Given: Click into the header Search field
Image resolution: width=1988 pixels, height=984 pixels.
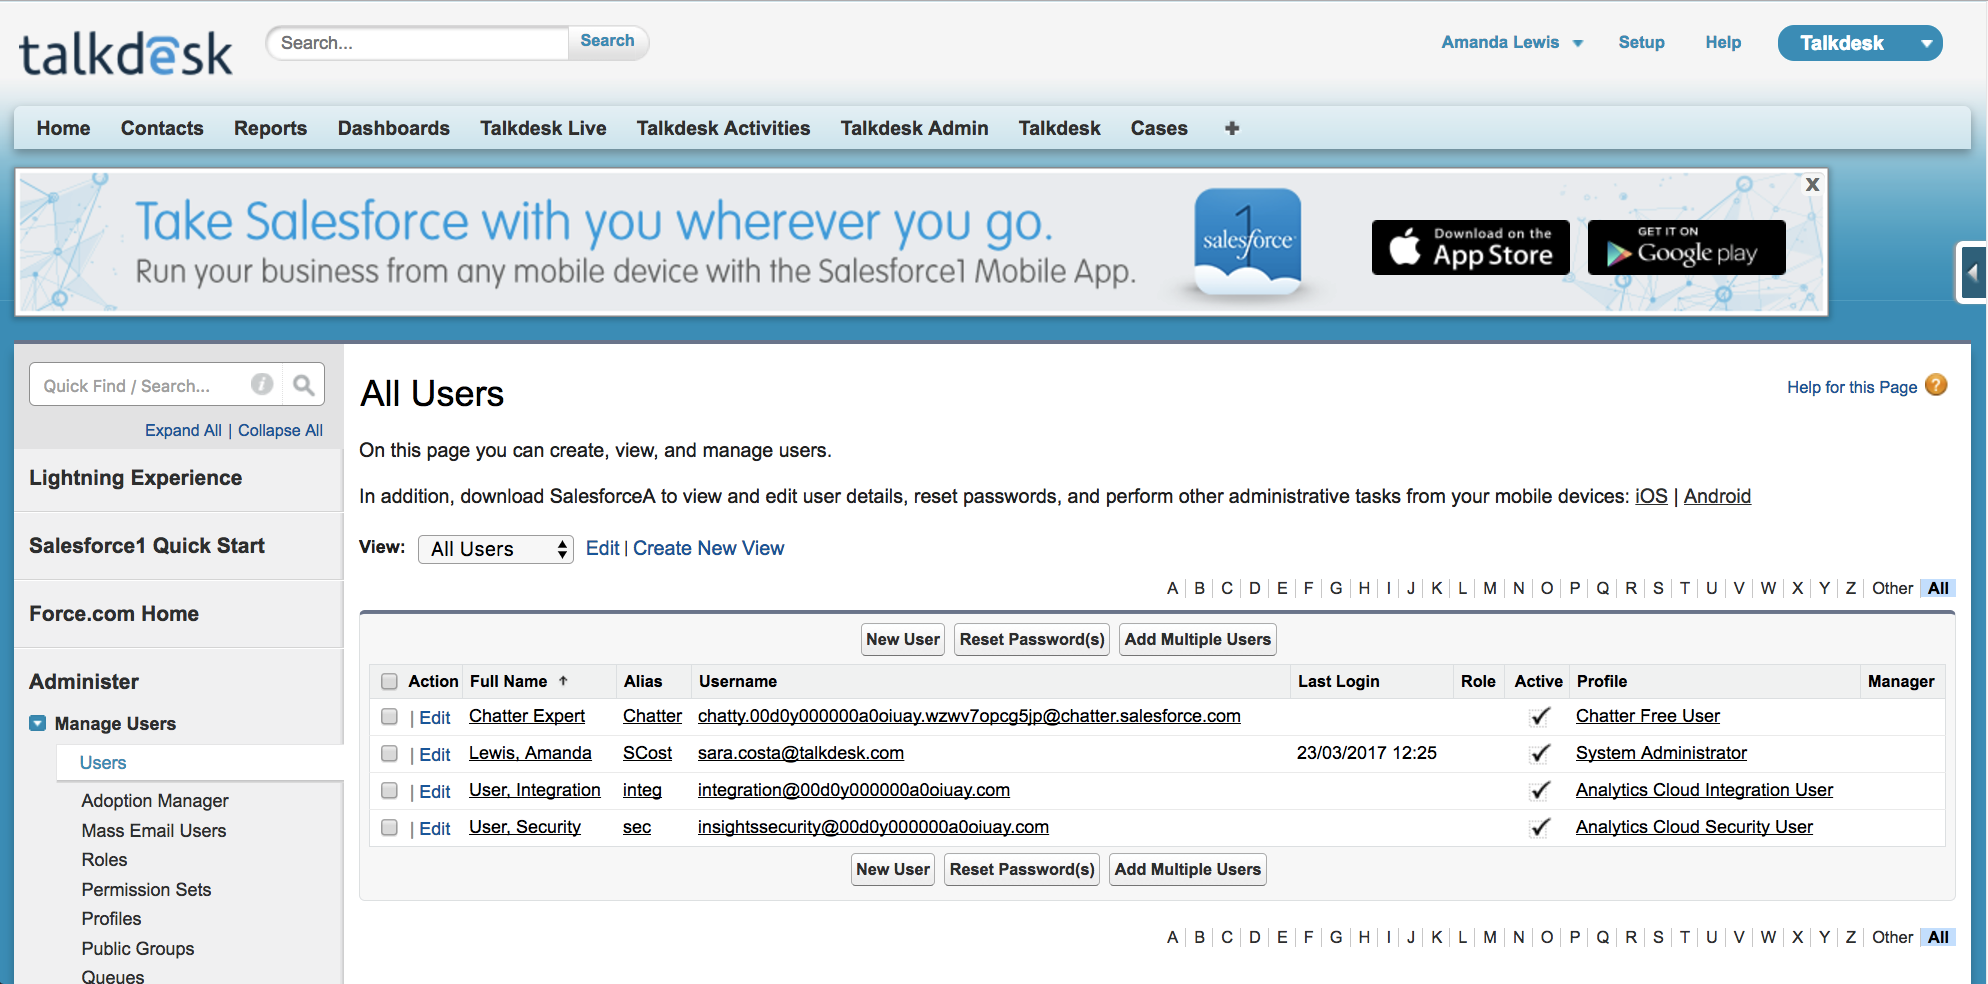Looking at the screenshot, I should pyautogui.click(x=418, y=43).
